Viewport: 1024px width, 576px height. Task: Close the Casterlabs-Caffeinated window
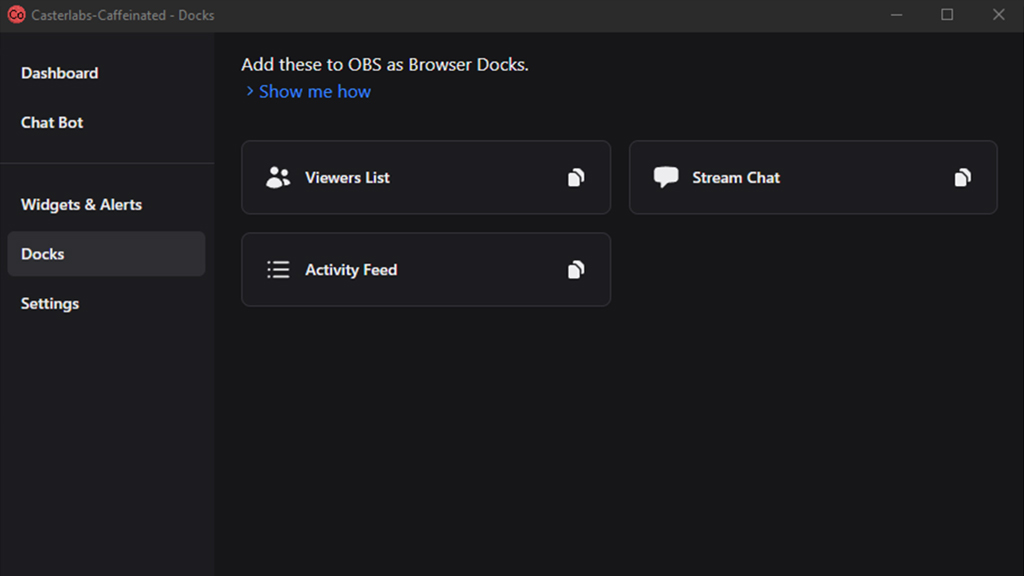(999, 15)
